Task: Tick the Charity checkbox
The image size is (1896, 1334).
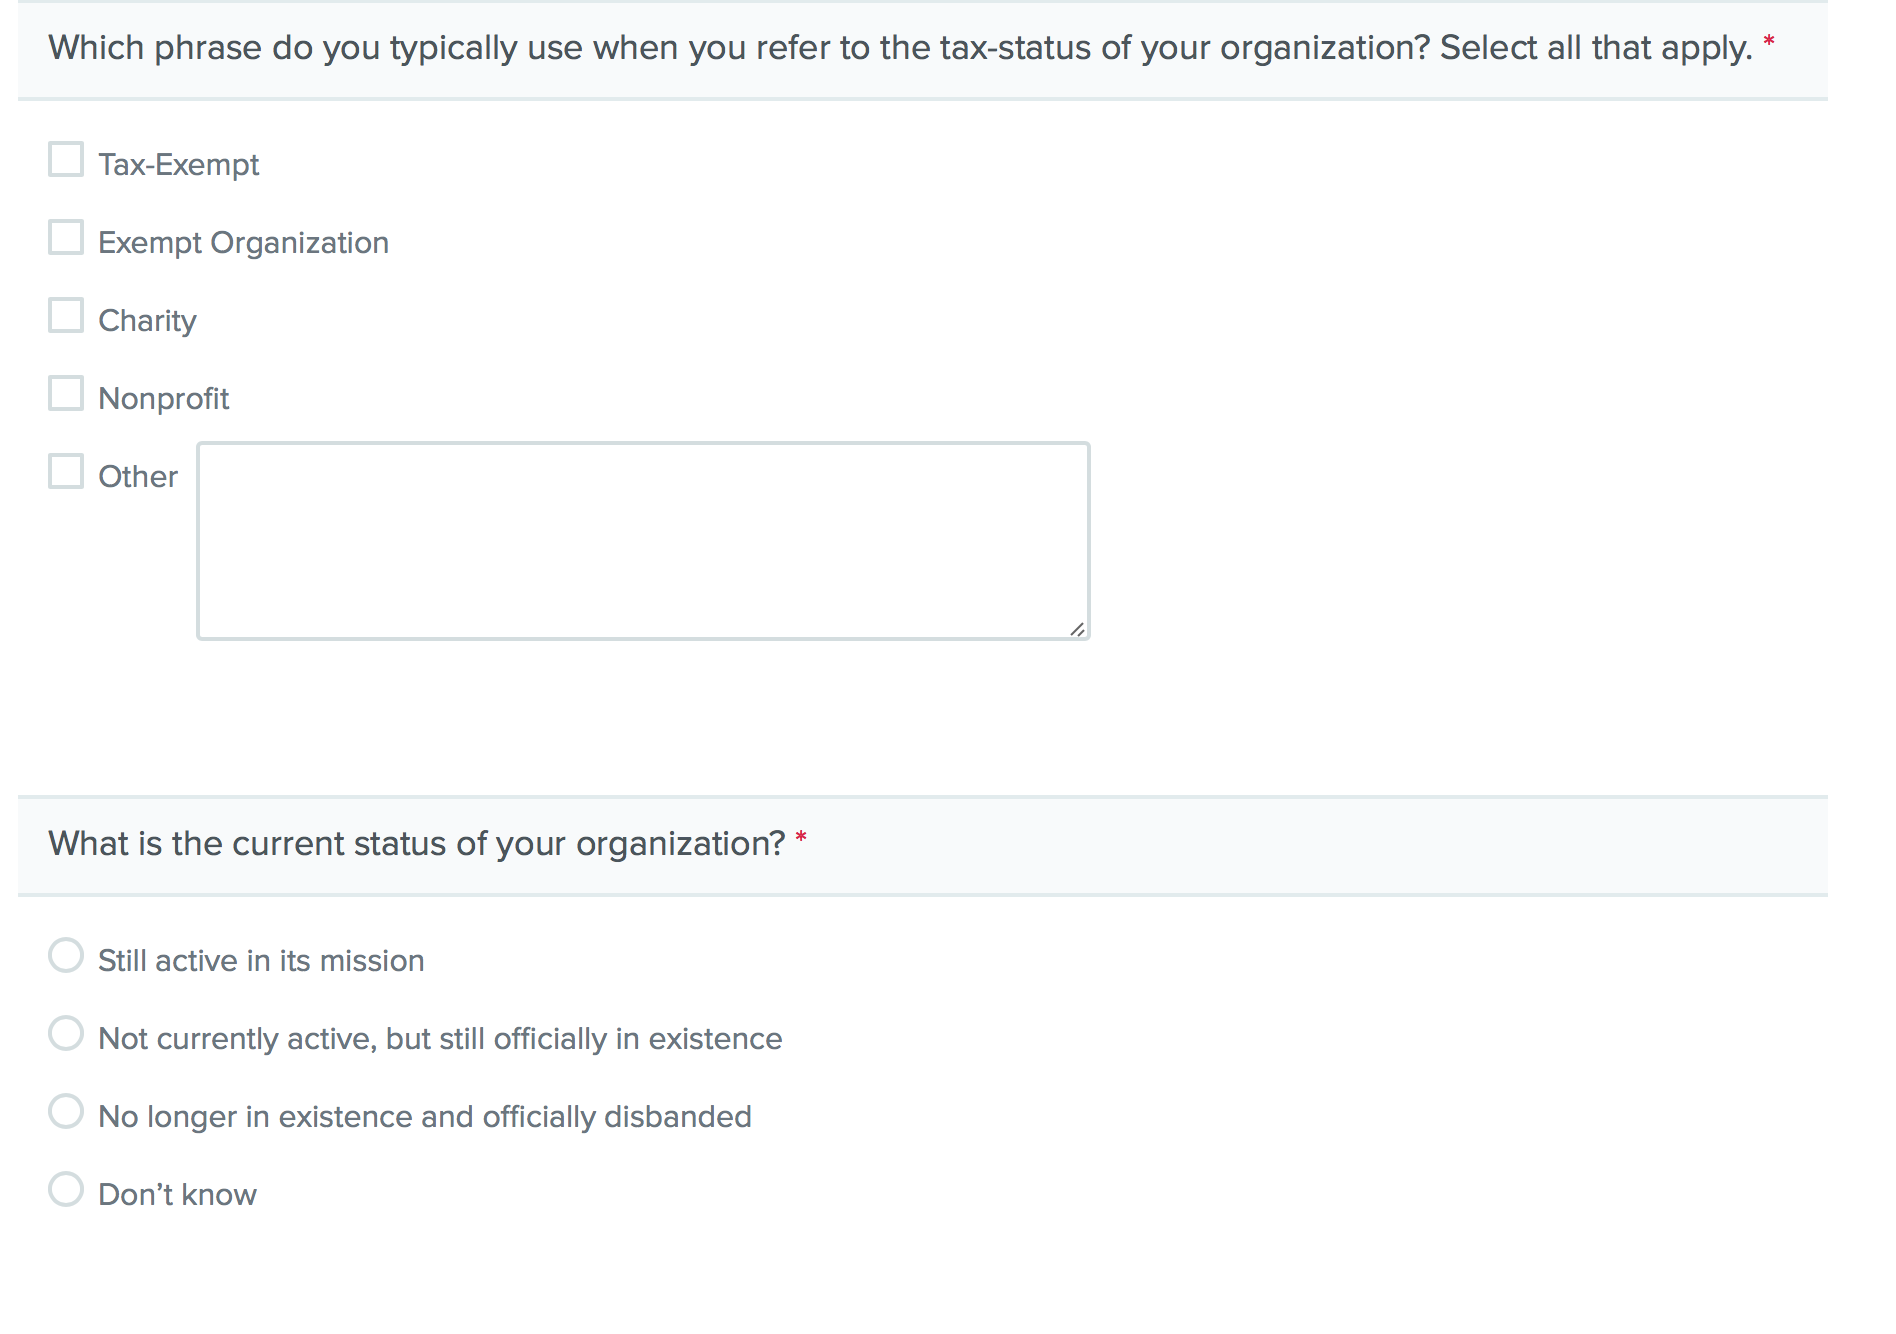Action: coord(66,316)
